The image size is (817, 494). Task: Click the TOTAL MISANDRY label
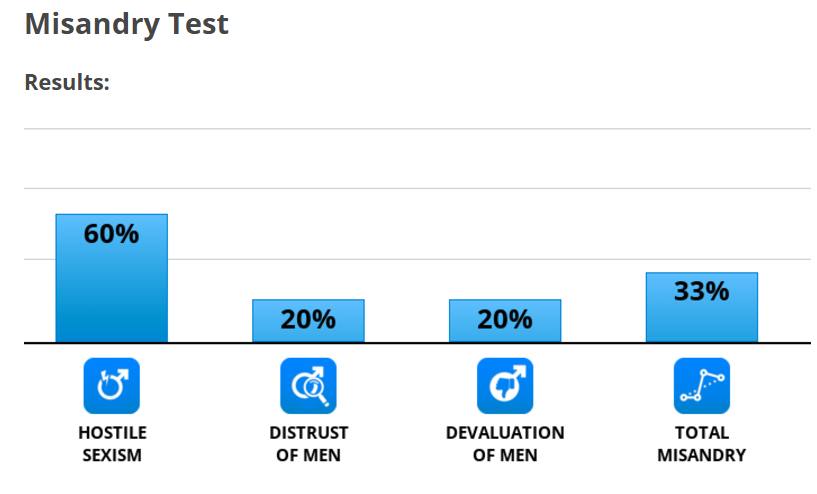[702, 444]
